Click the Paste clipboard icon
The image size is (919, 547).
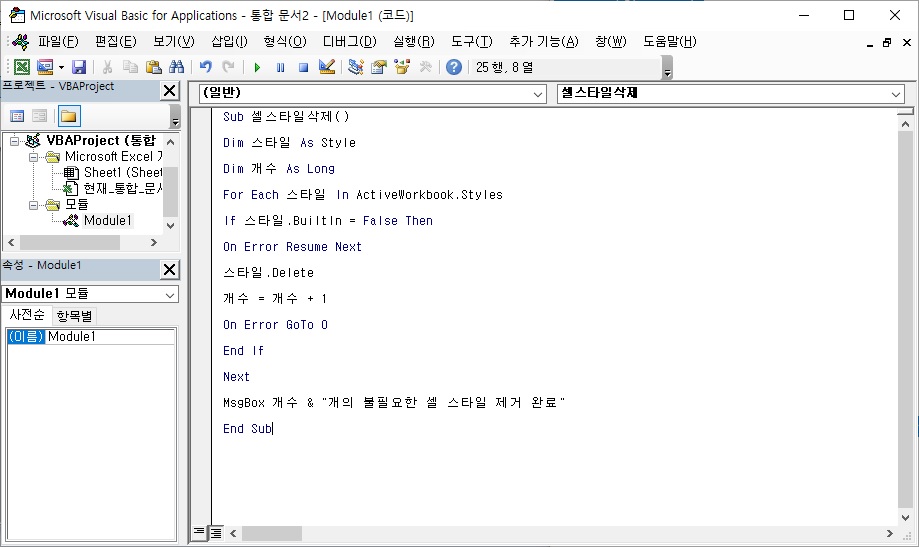click(154, 67)
